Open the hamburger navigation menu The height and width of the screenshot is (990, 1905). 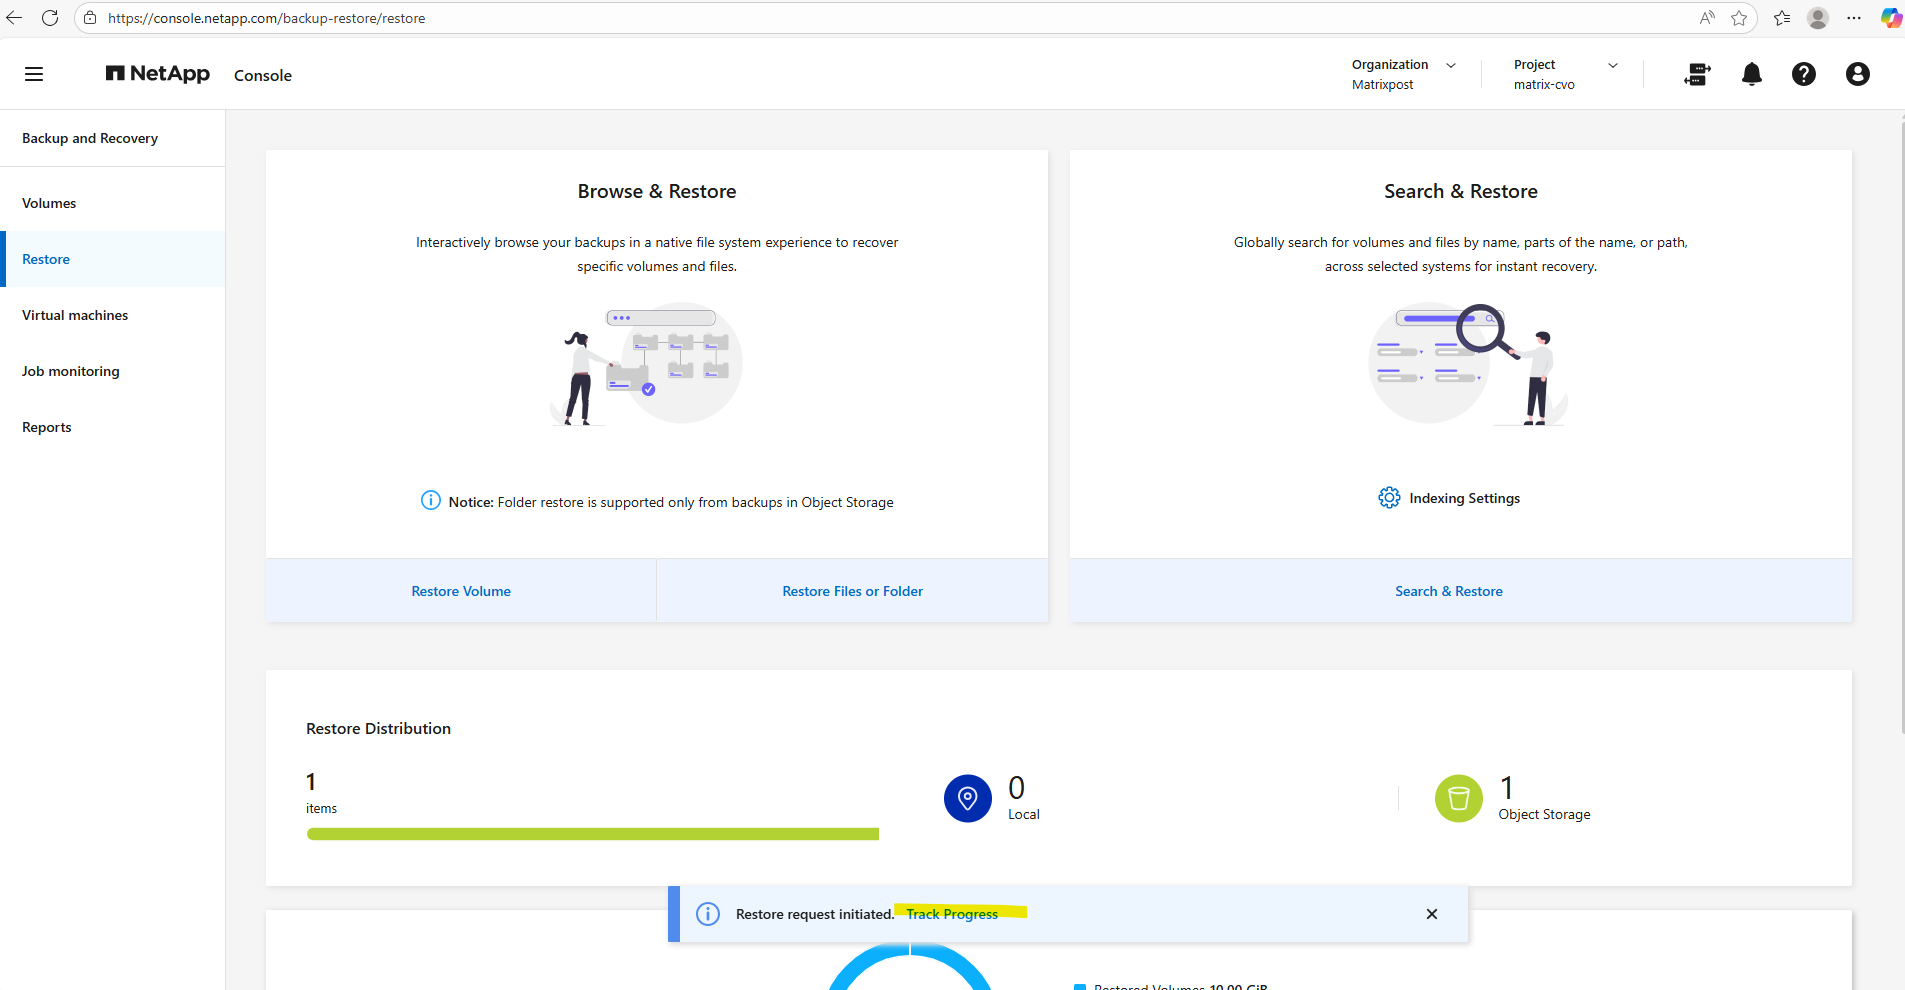tap(34, 74)
